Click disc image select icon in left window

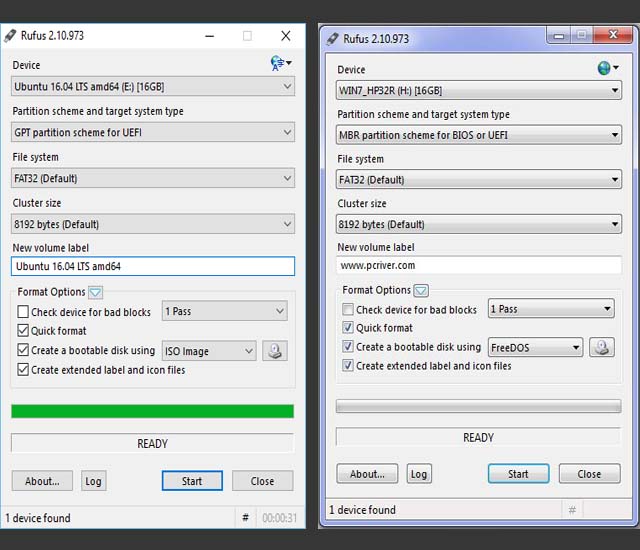pyautogui.click(x=275, y=351)
